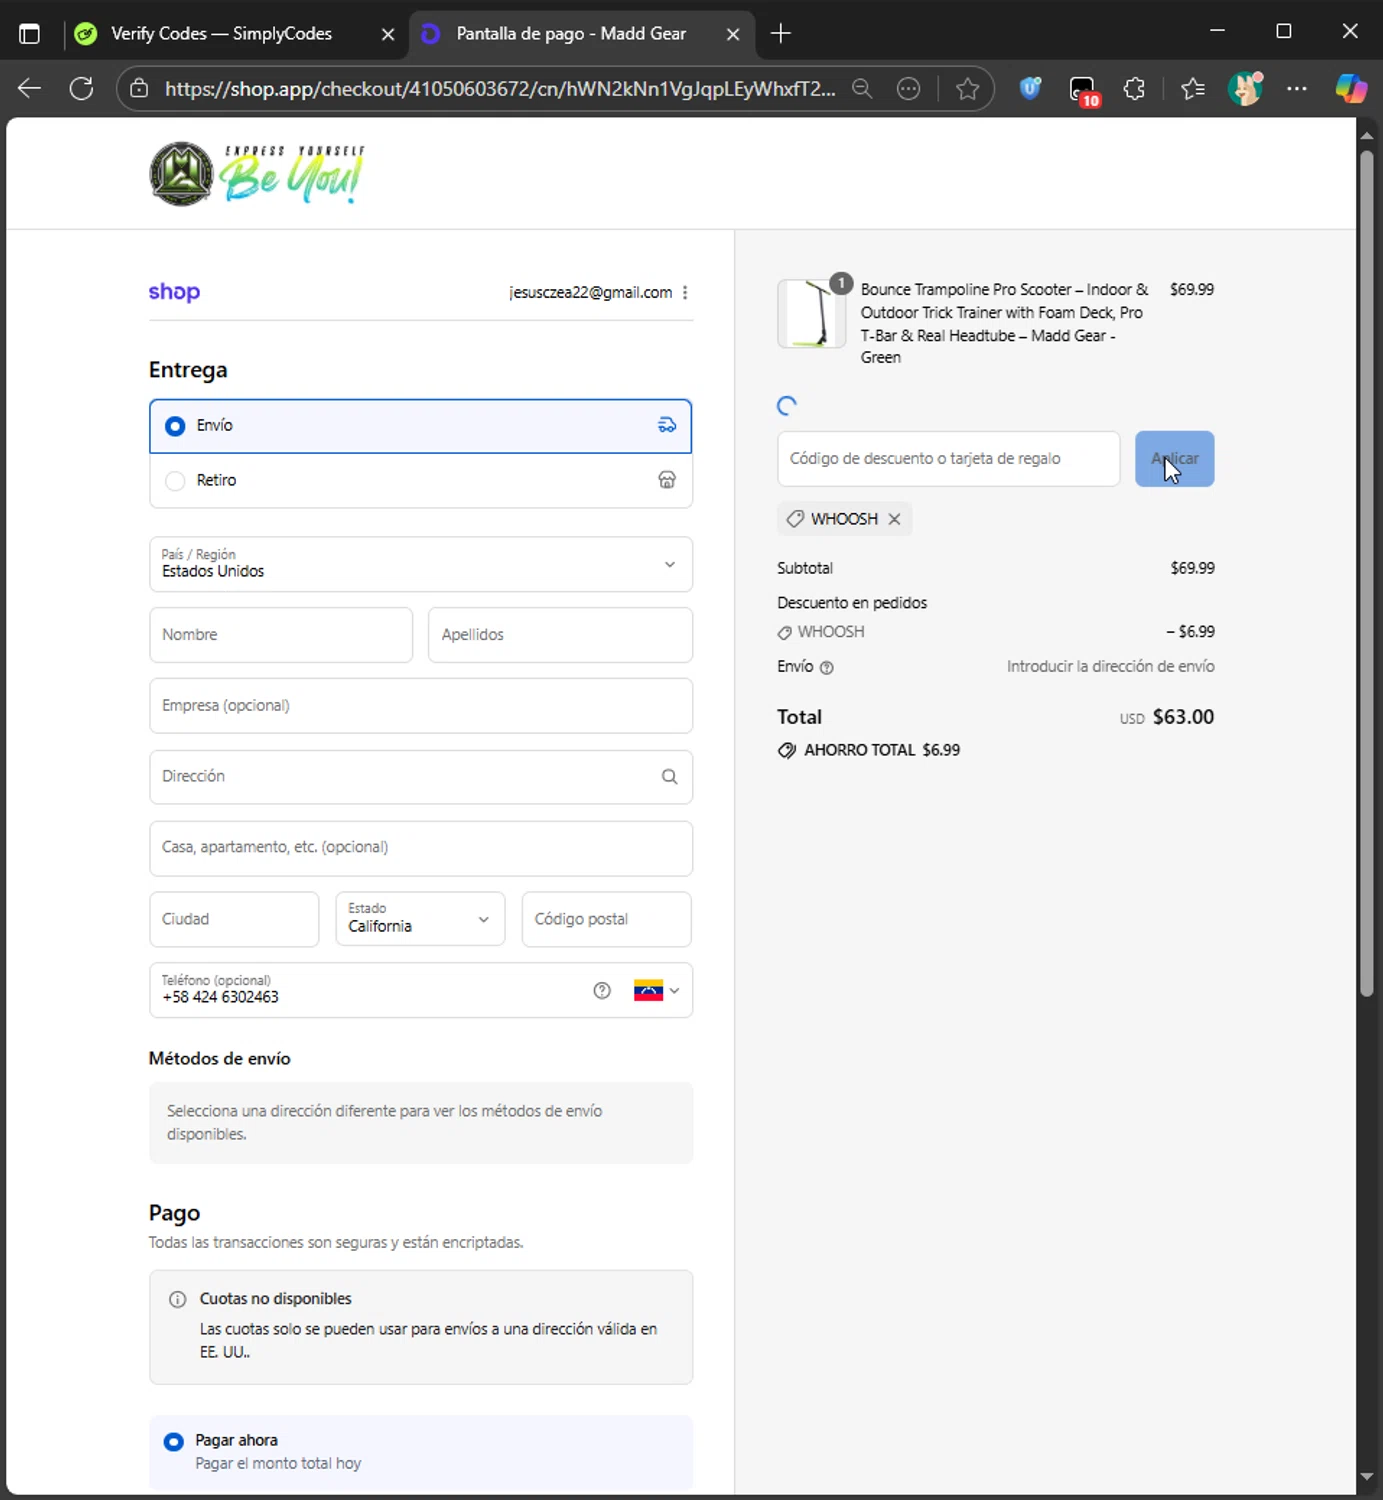Click the scrollbar down arrow

tap(1367, 1477)
